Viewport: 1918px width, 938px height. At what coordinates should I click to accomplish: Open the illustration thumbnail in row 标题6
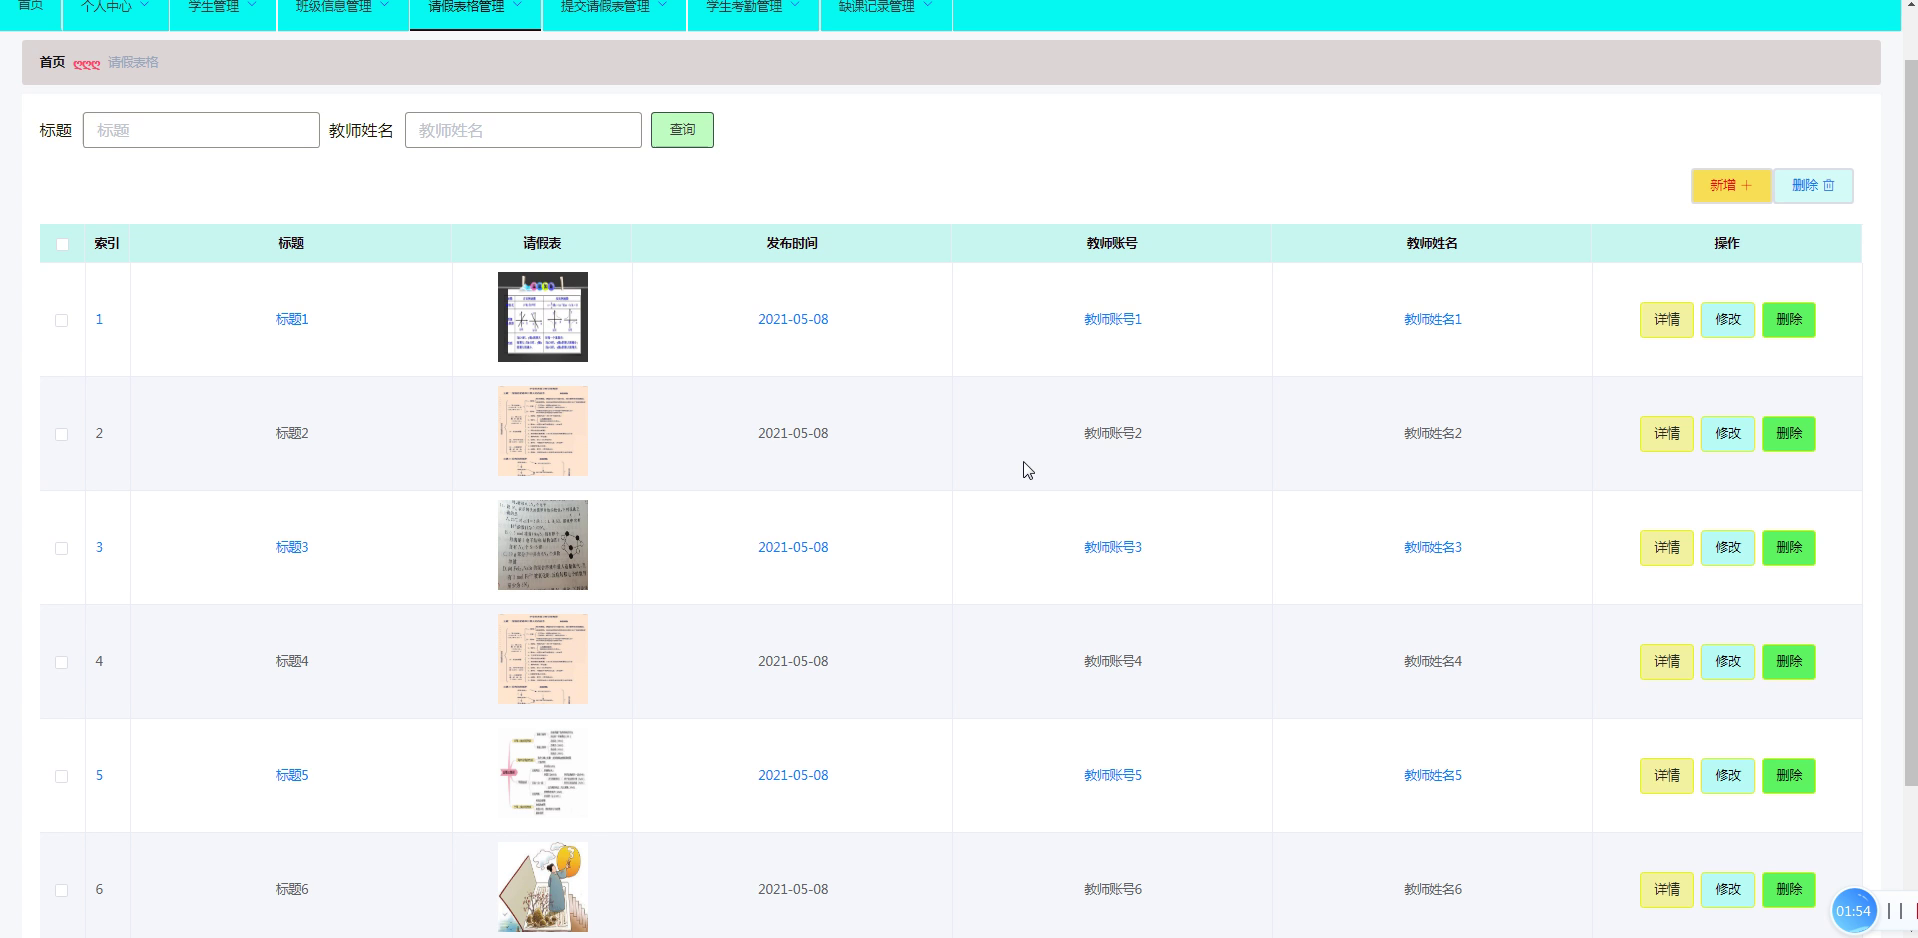[x=543, y=887]
